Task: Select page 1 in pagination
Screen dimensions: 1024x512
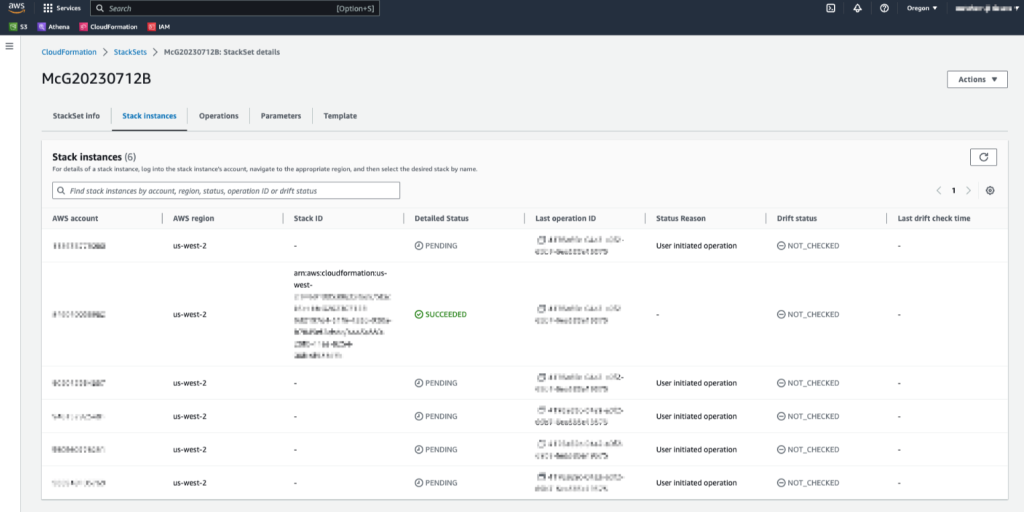Action: (x=953, y=191)
